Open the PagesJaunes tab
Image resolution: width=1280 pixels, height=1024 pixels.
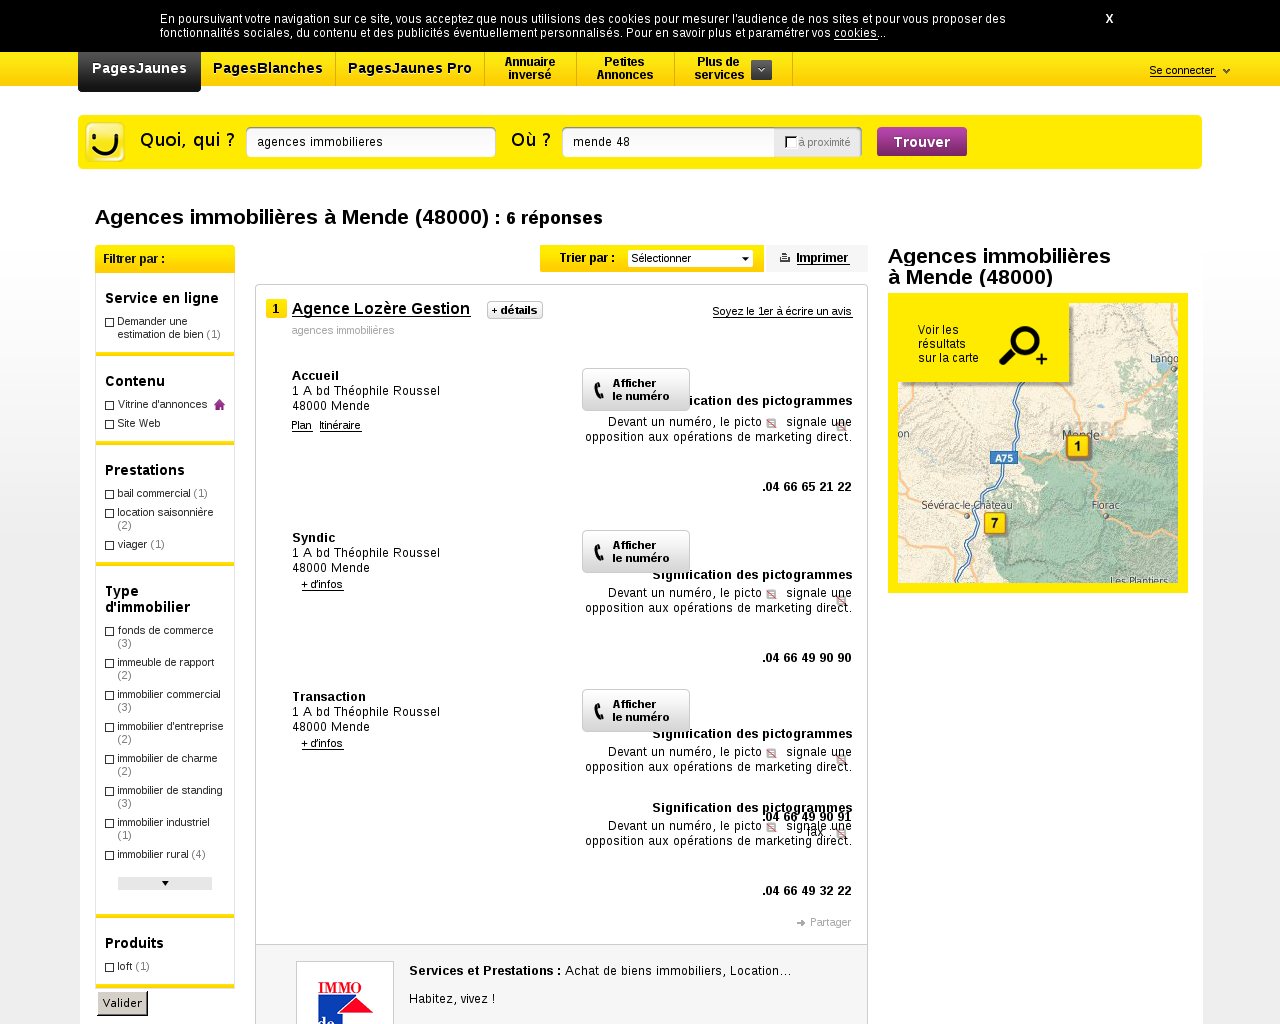pos(139,69)
